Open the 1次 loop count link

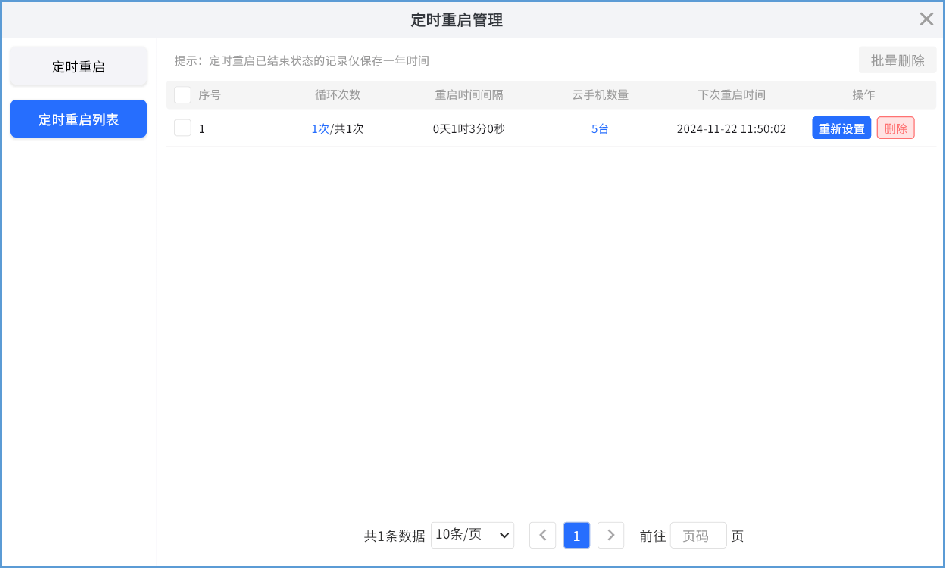tap(320, 129)
